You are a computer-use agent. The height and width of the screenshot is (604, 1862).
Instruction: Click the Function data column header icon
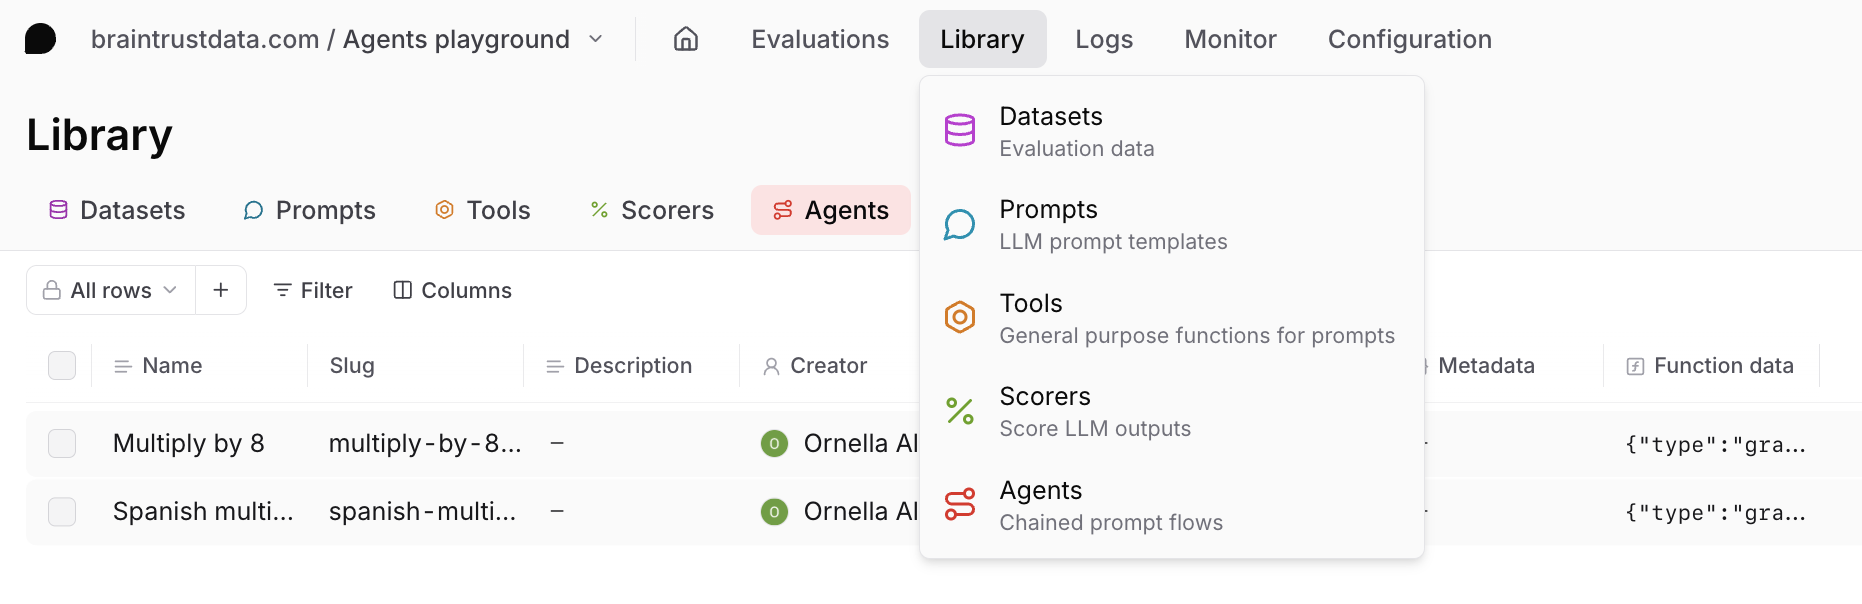pyautogui.click(x=1633, y=366)
